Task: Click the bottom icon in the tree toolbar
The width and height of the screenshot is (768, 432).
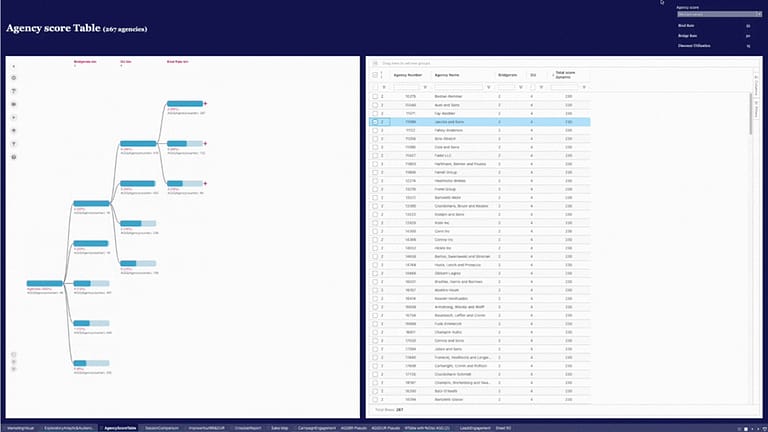Action: (14, 157)
